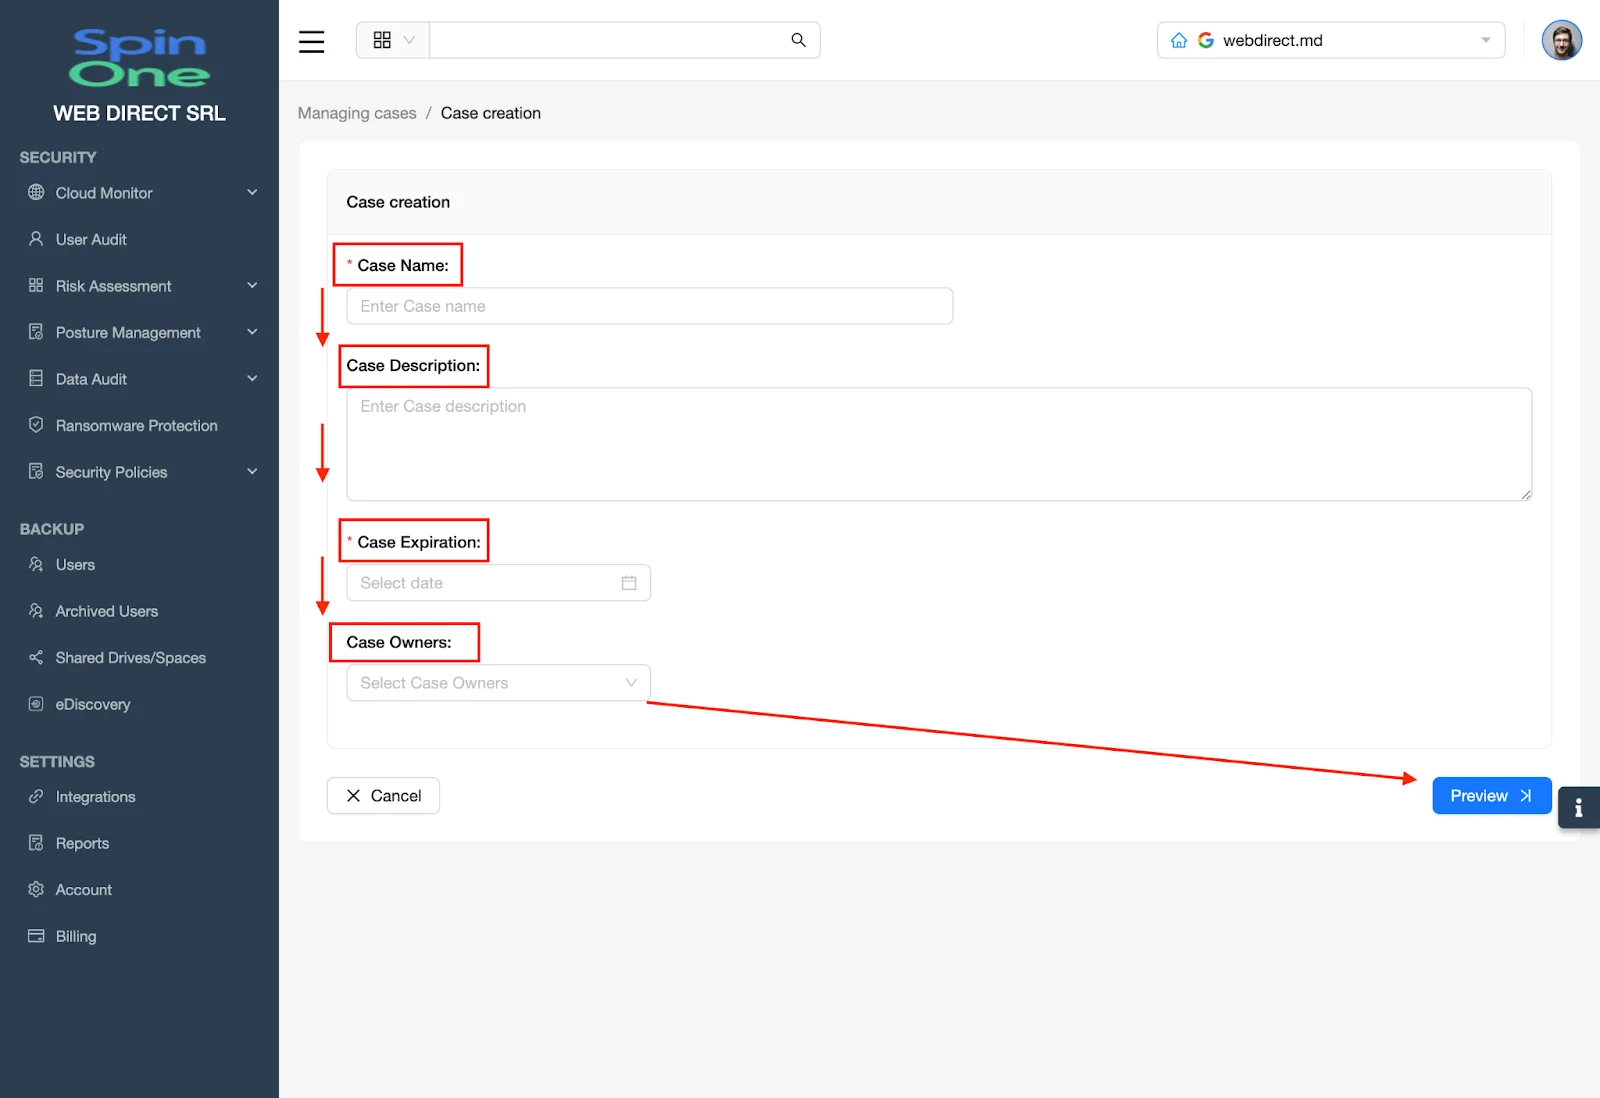Click the hamburger menu to collapse sidebar

click(311, 41)
